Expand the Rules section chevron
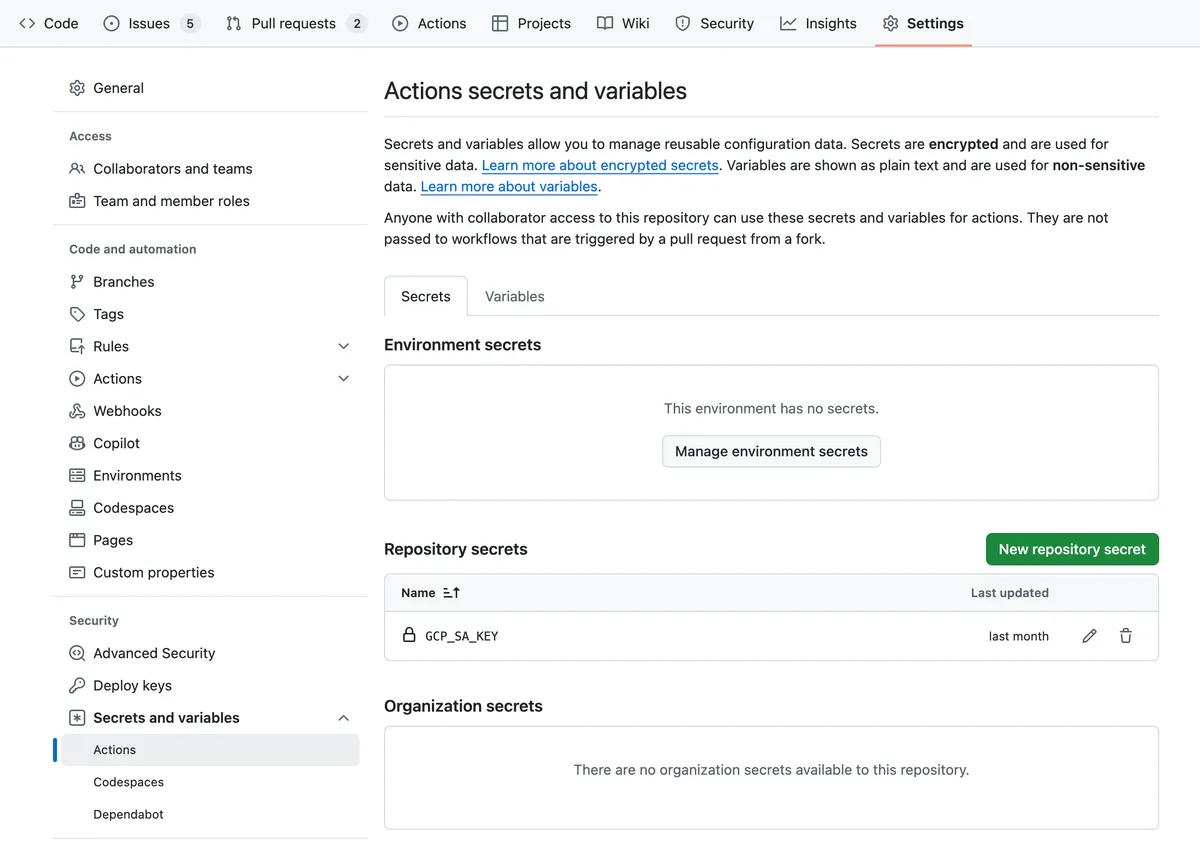 click(344, 346)
